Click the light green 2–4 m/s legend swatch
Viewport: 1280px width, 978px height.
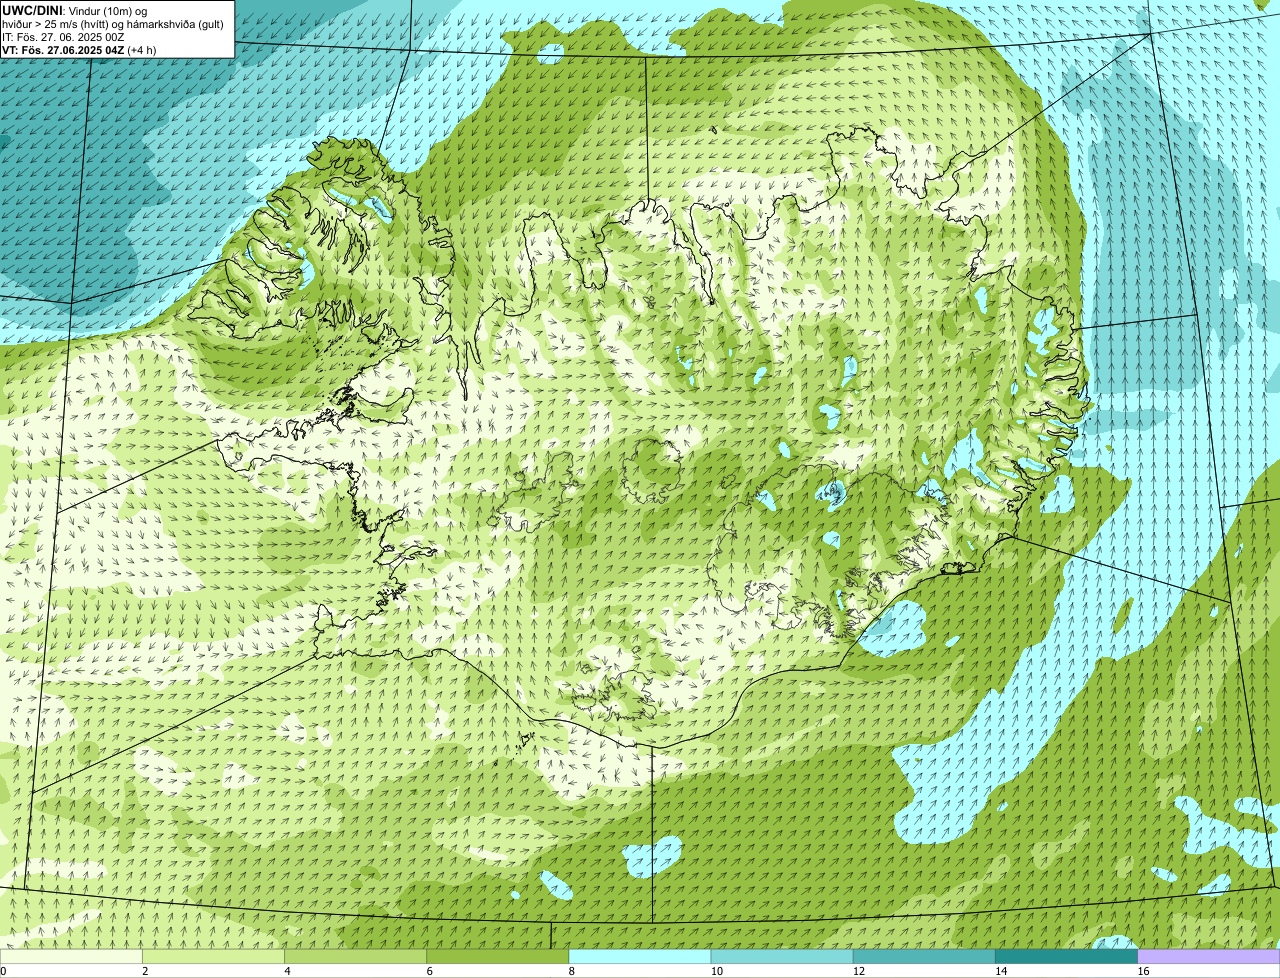(213, 957)
